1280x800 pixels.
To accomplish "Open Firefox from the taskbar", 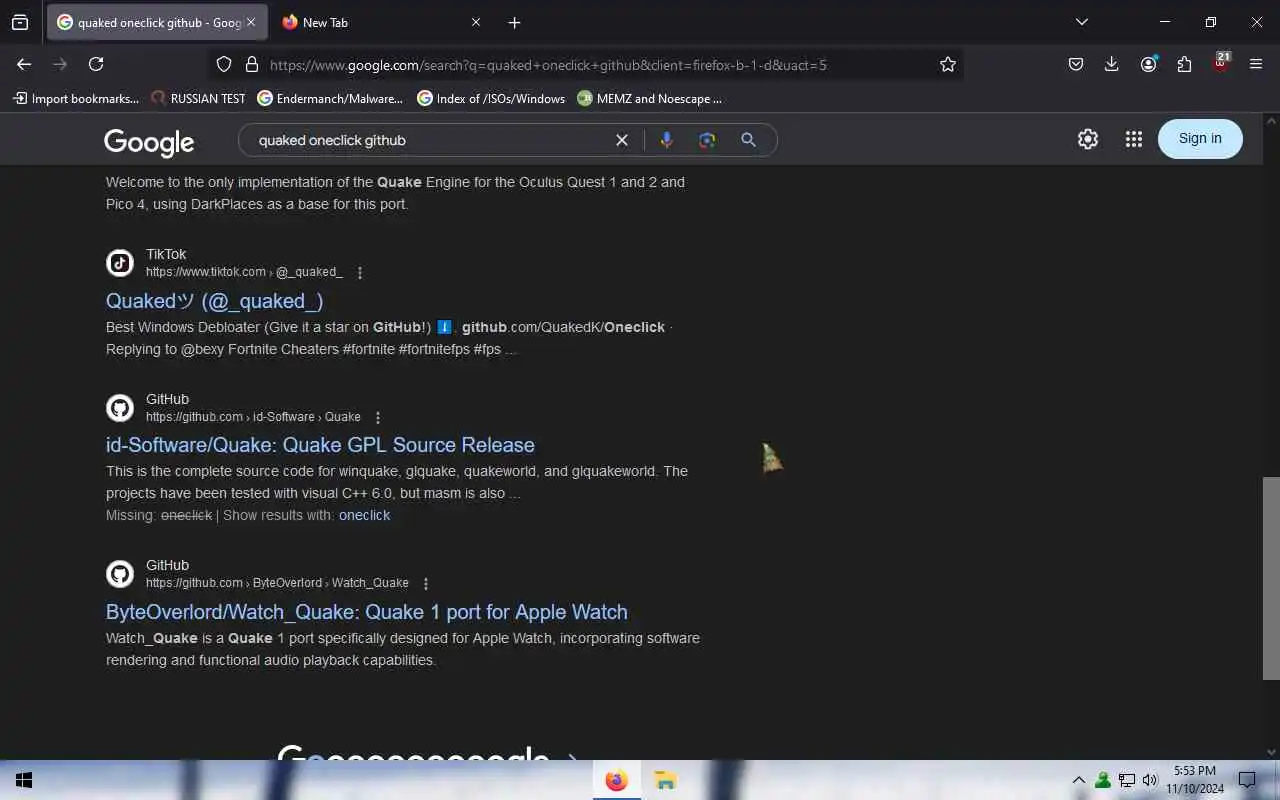I will [x=617, y=780].
